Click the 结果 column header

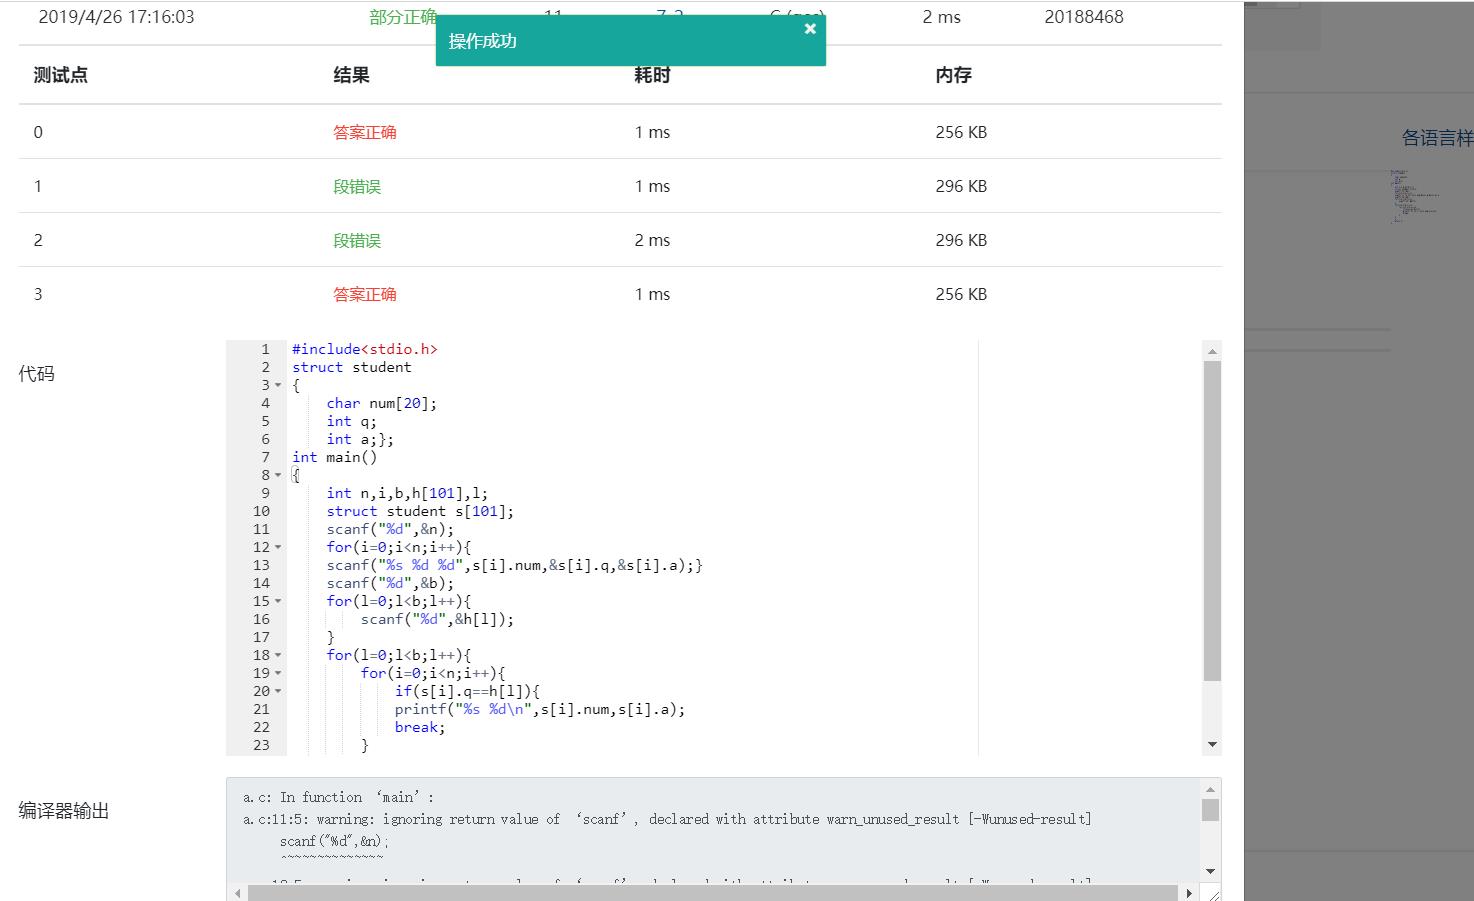click(x=352, y=75)
